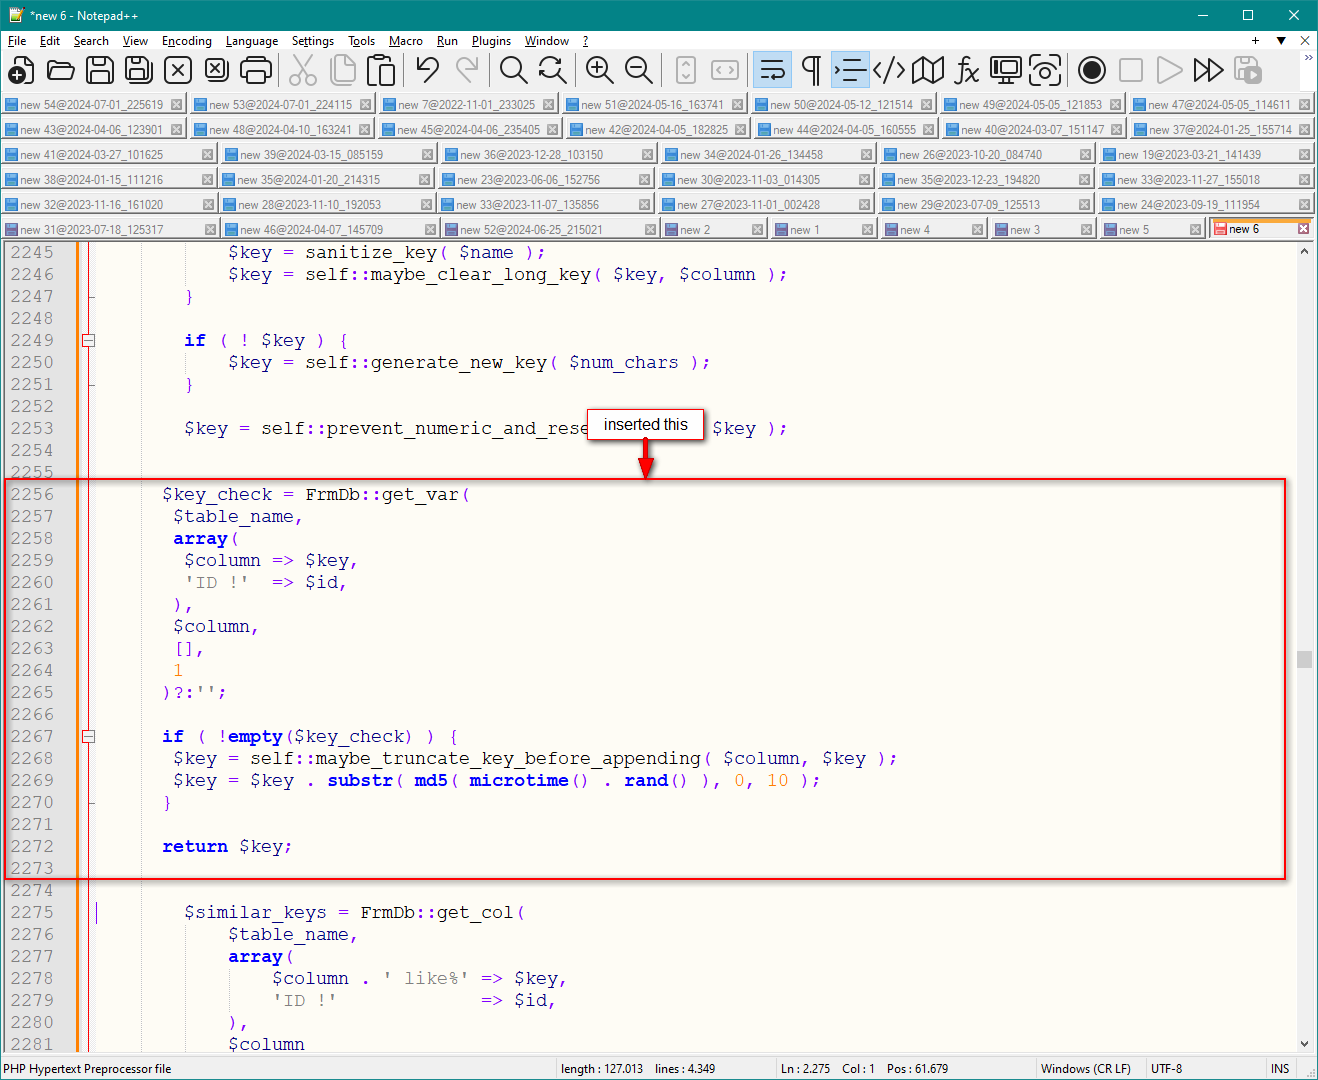Switch to the new 5 tab

point(1134,229)
